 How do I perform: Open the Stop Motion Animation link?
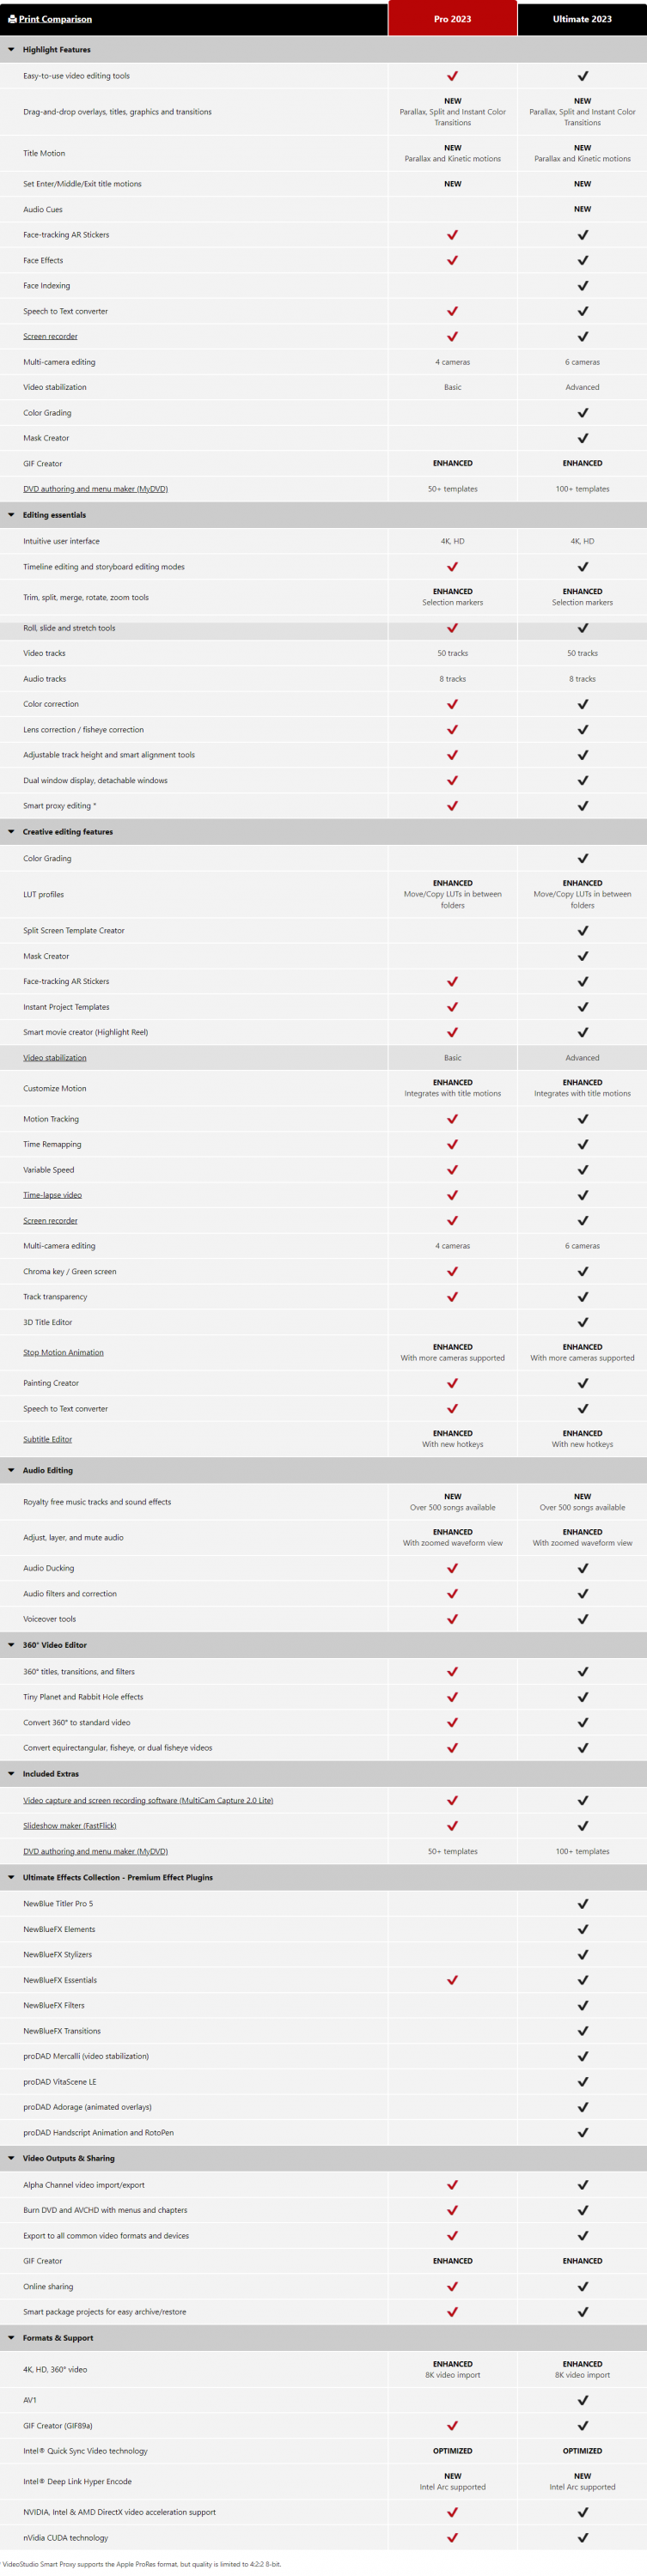tap(63, 1352)
